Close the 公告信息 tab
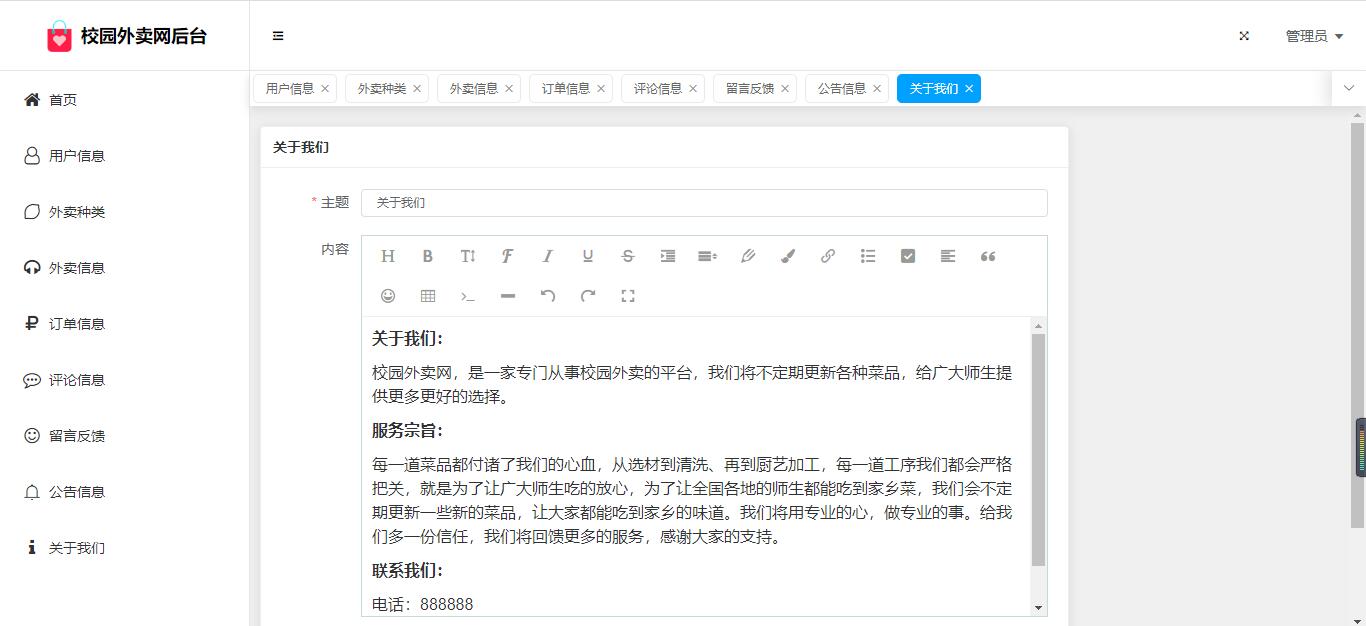This screenshot has width=1366, height=626. pos(877,89)
